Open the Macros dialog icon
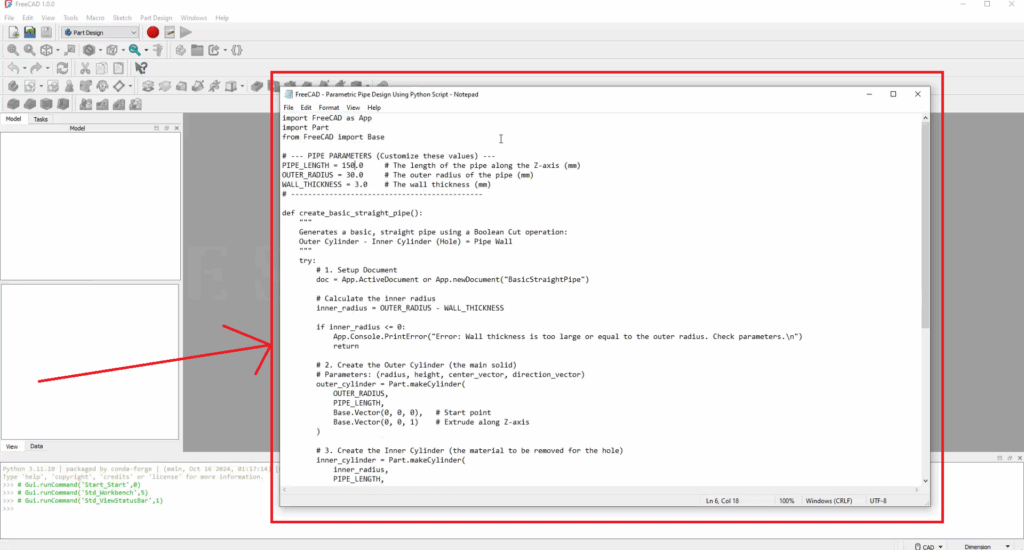The width and height of the screenshot is (1024, 550). [x=170, y=32]
